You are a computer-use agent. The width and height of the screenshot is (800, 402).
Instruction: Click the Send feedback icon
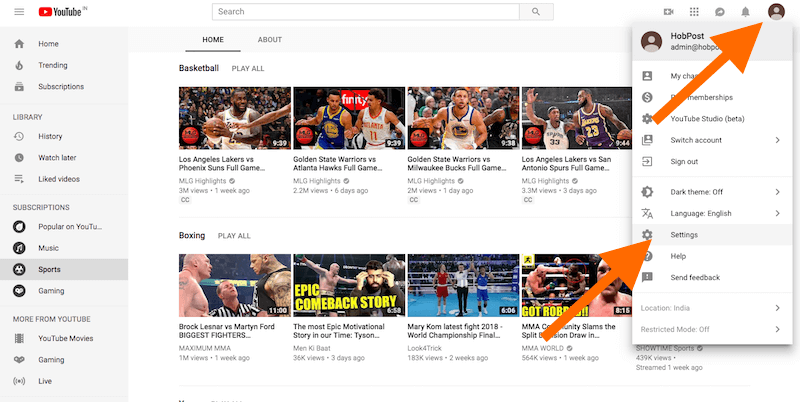pyautogui.click(x=647, y=278)
